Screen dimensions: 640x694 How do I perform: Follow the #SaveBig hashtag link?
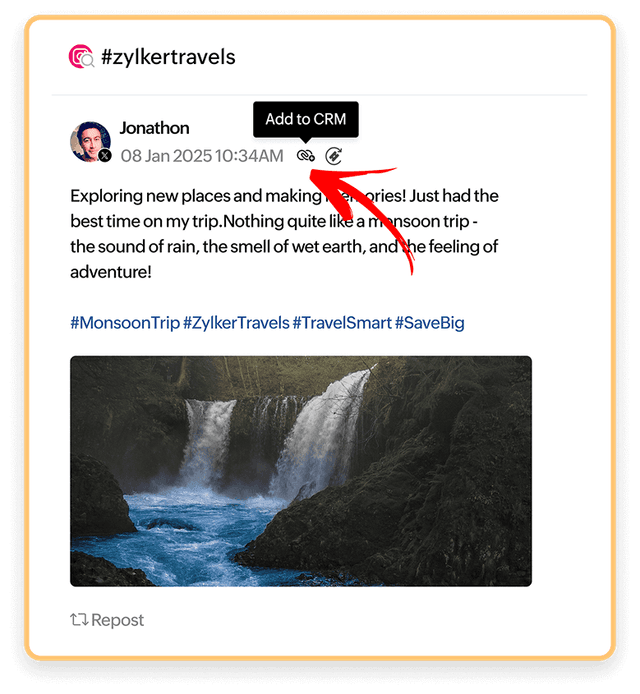429,323
